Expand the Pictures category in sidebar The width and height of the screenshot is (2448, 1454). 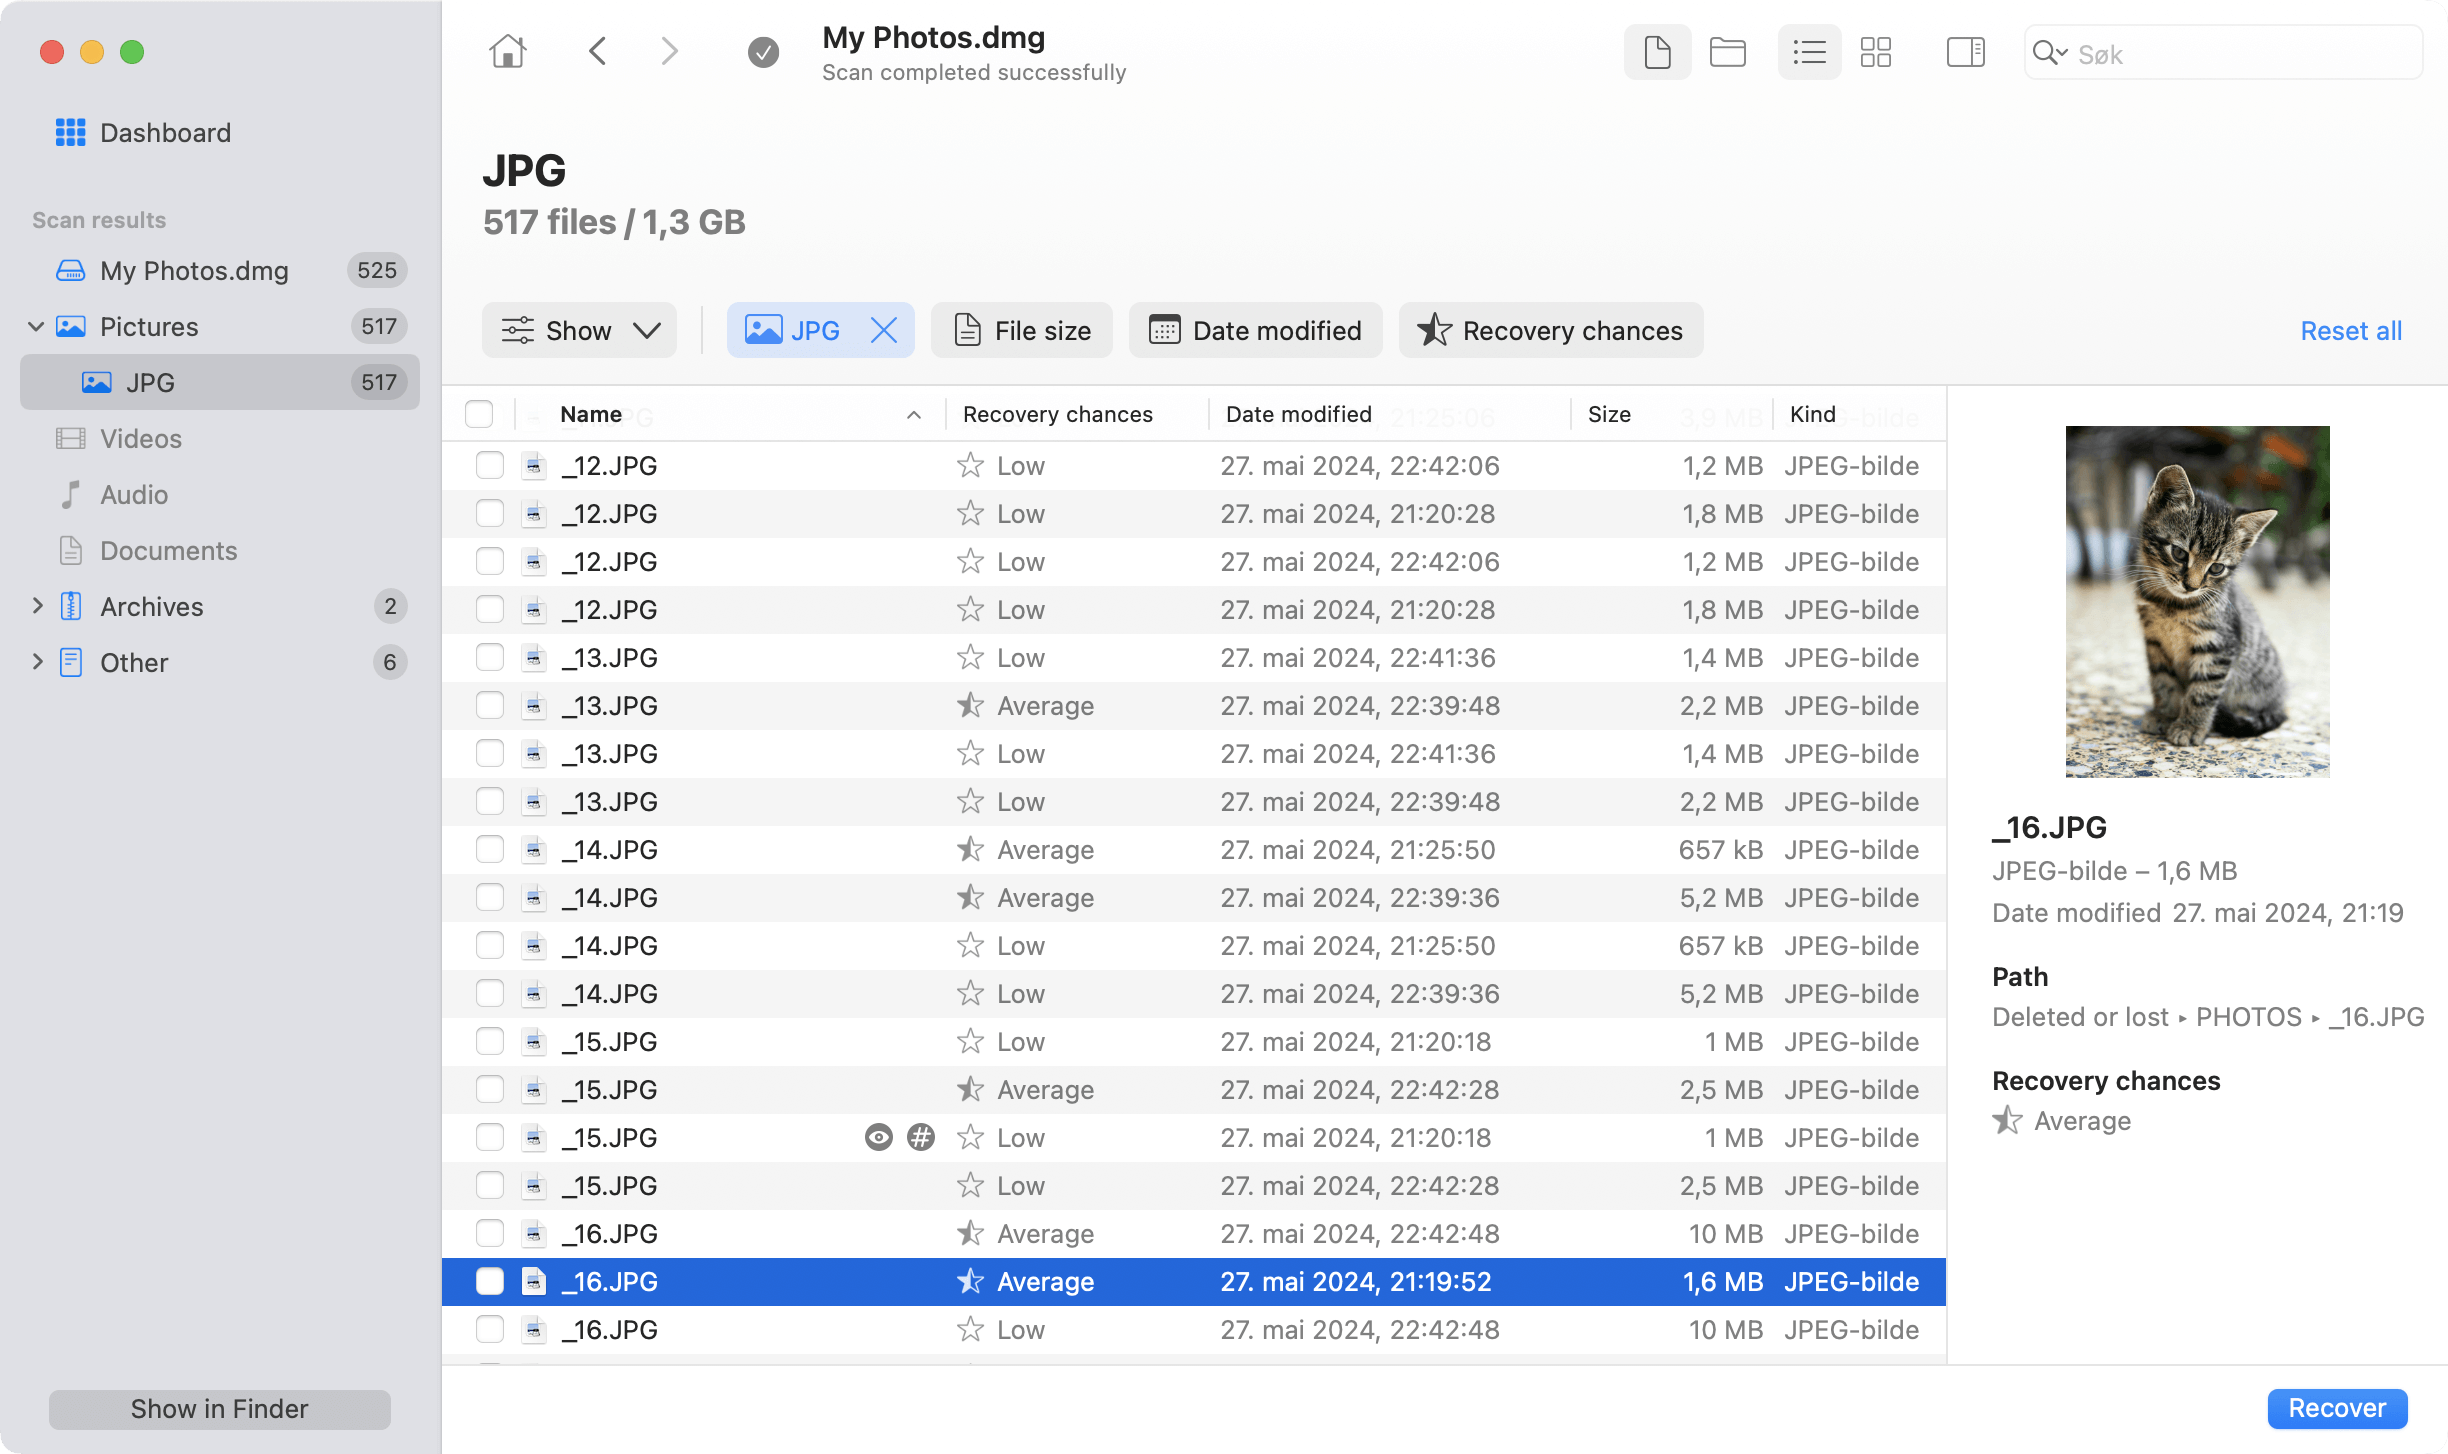[x=35, y=325]
